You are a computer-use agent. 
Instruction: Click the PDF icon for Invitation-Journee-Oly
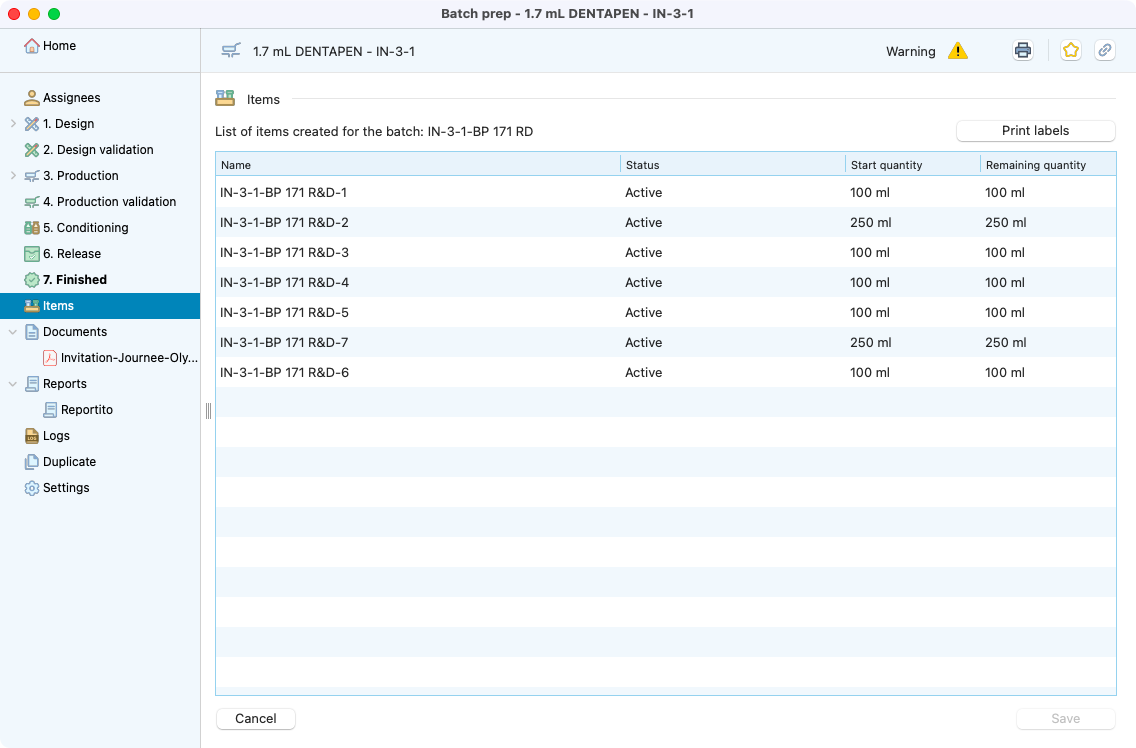coord(50,358)
